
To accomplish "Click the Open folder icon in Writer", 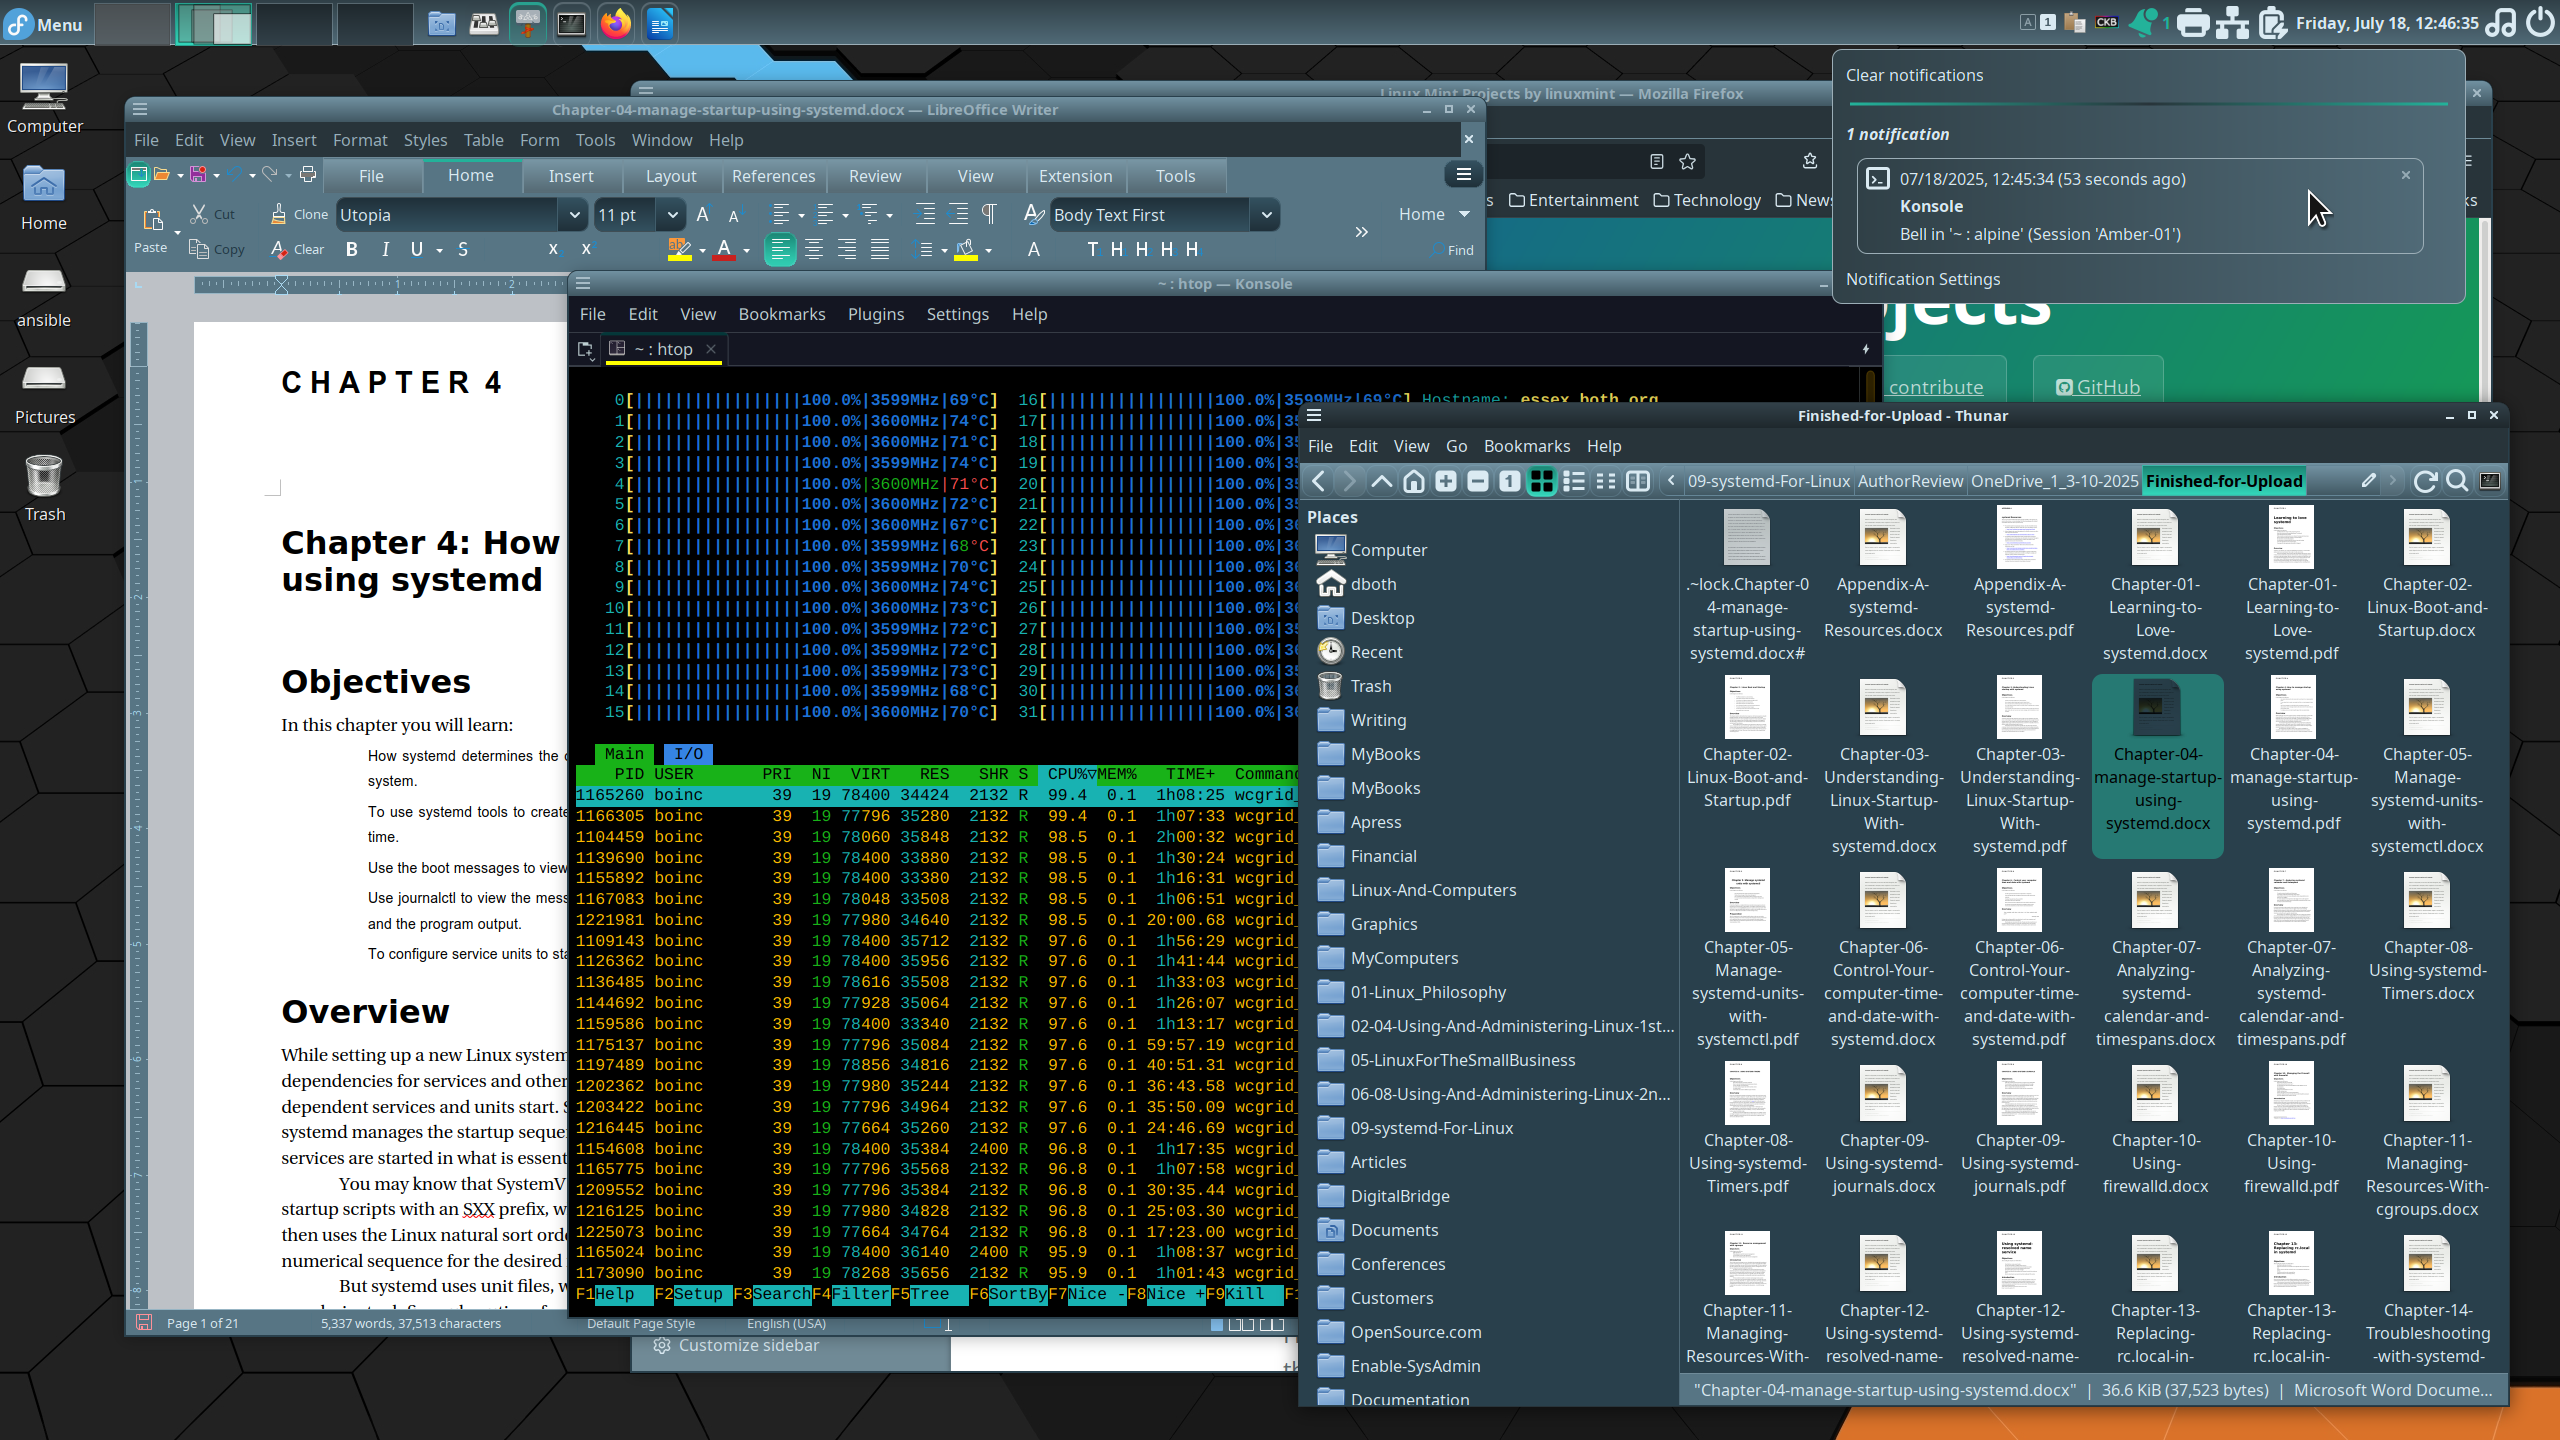I will [161, 174].
